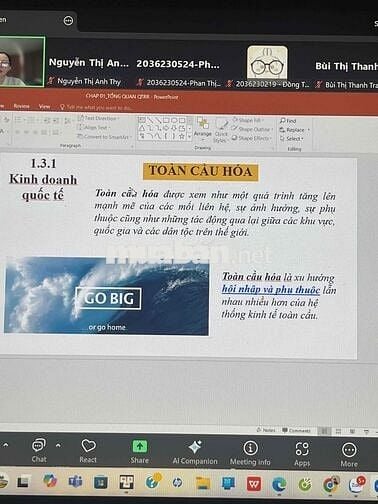Open the Review ribbon tab
This screenshot has width=378, height=504.
[x=22, y=106]
